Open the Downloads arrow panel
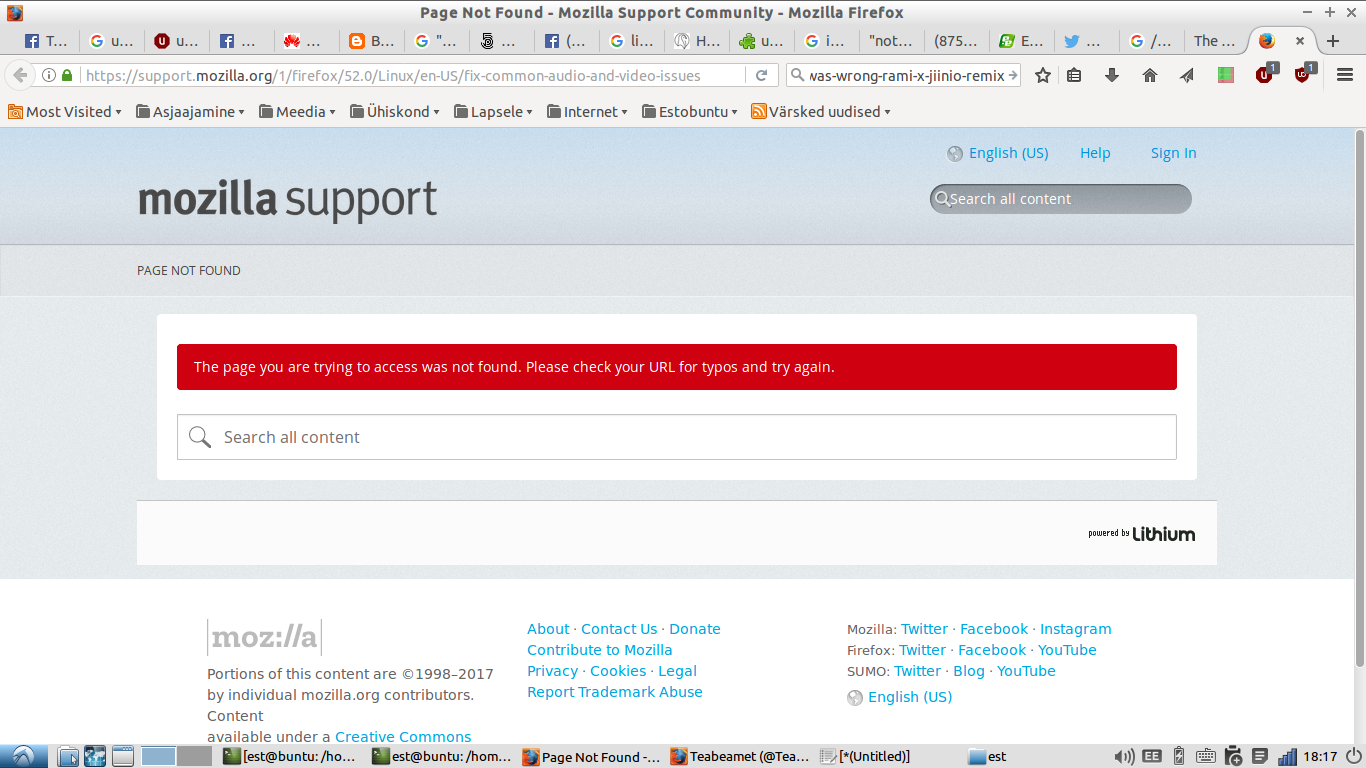Image resolution: width=1366 pixels, height=768 pixels. 1112,75
